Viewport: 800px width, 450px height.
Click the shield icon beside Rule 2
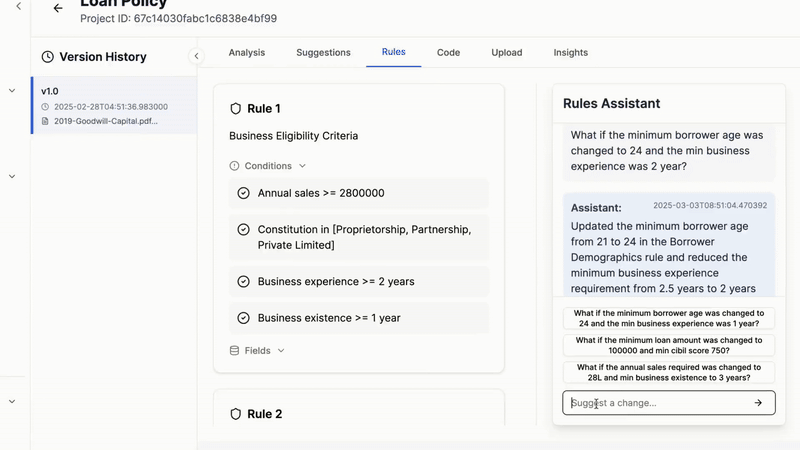tap(236, 414)
